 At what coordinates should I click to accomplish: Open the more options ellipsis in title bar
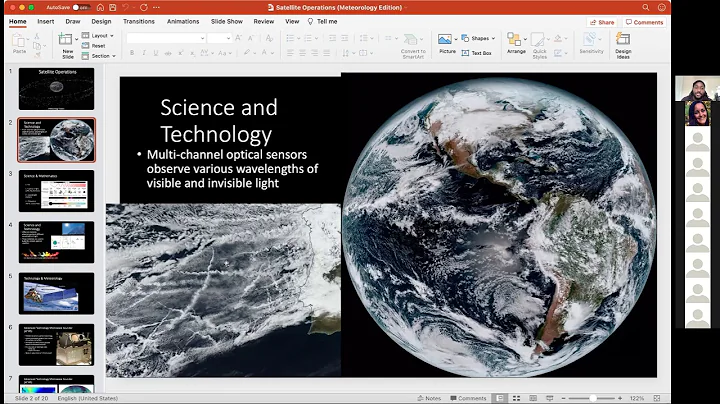[156, 7]
